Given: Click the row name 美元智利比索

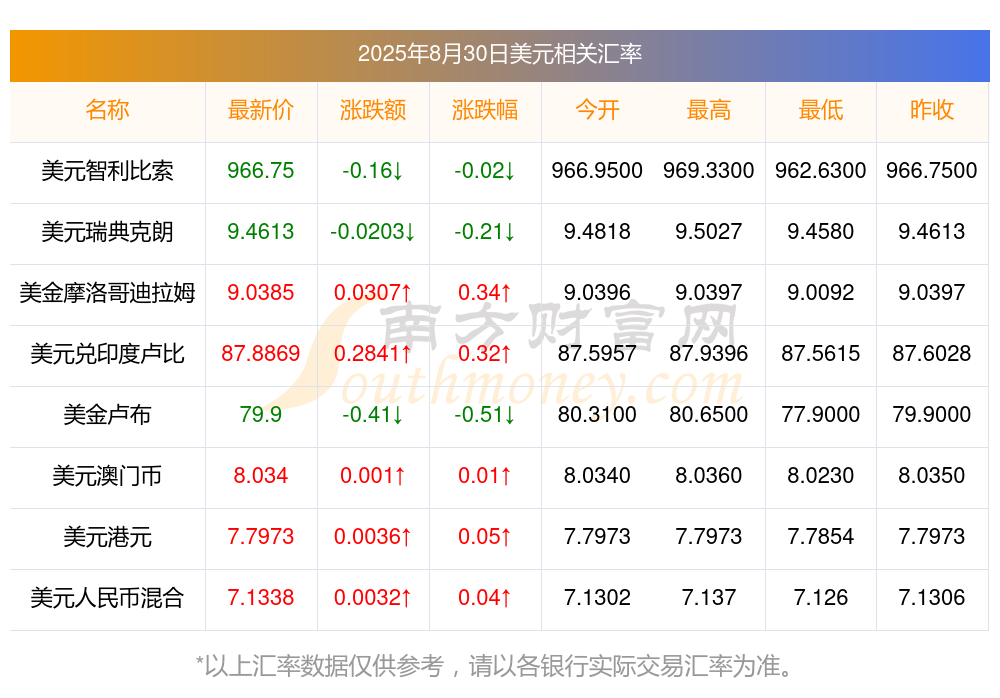Looking at the screenshot, I should point(107,171).
